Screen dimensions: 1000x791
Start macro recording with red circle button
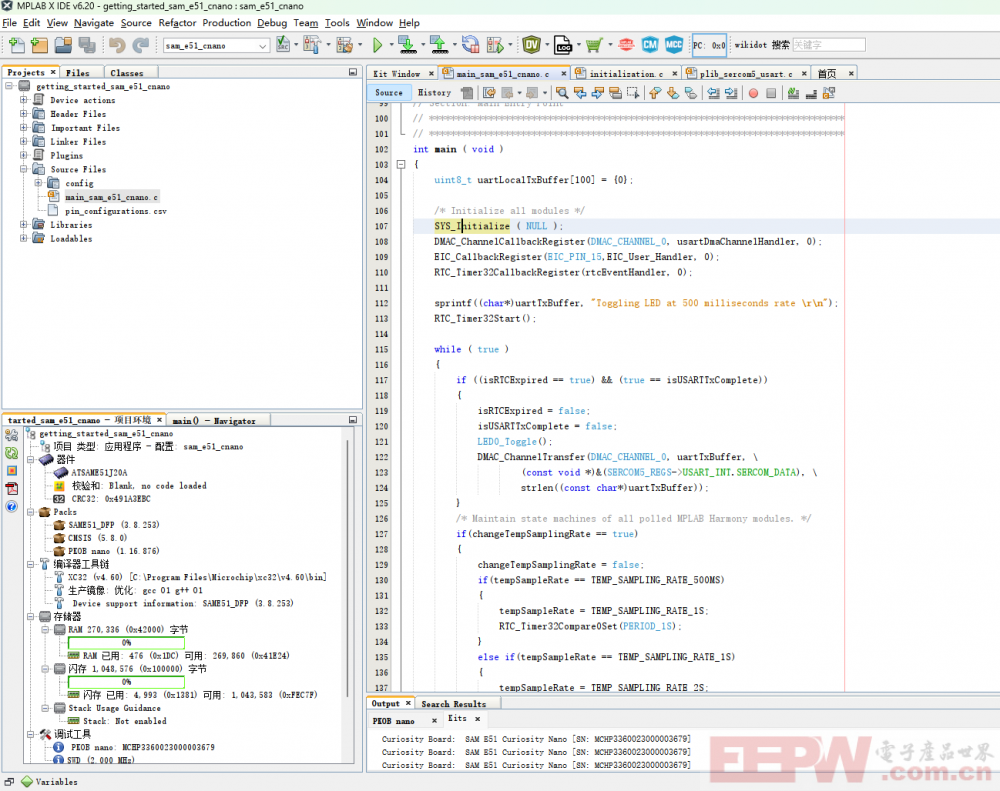pyautogui.click(x=753, y=93)
